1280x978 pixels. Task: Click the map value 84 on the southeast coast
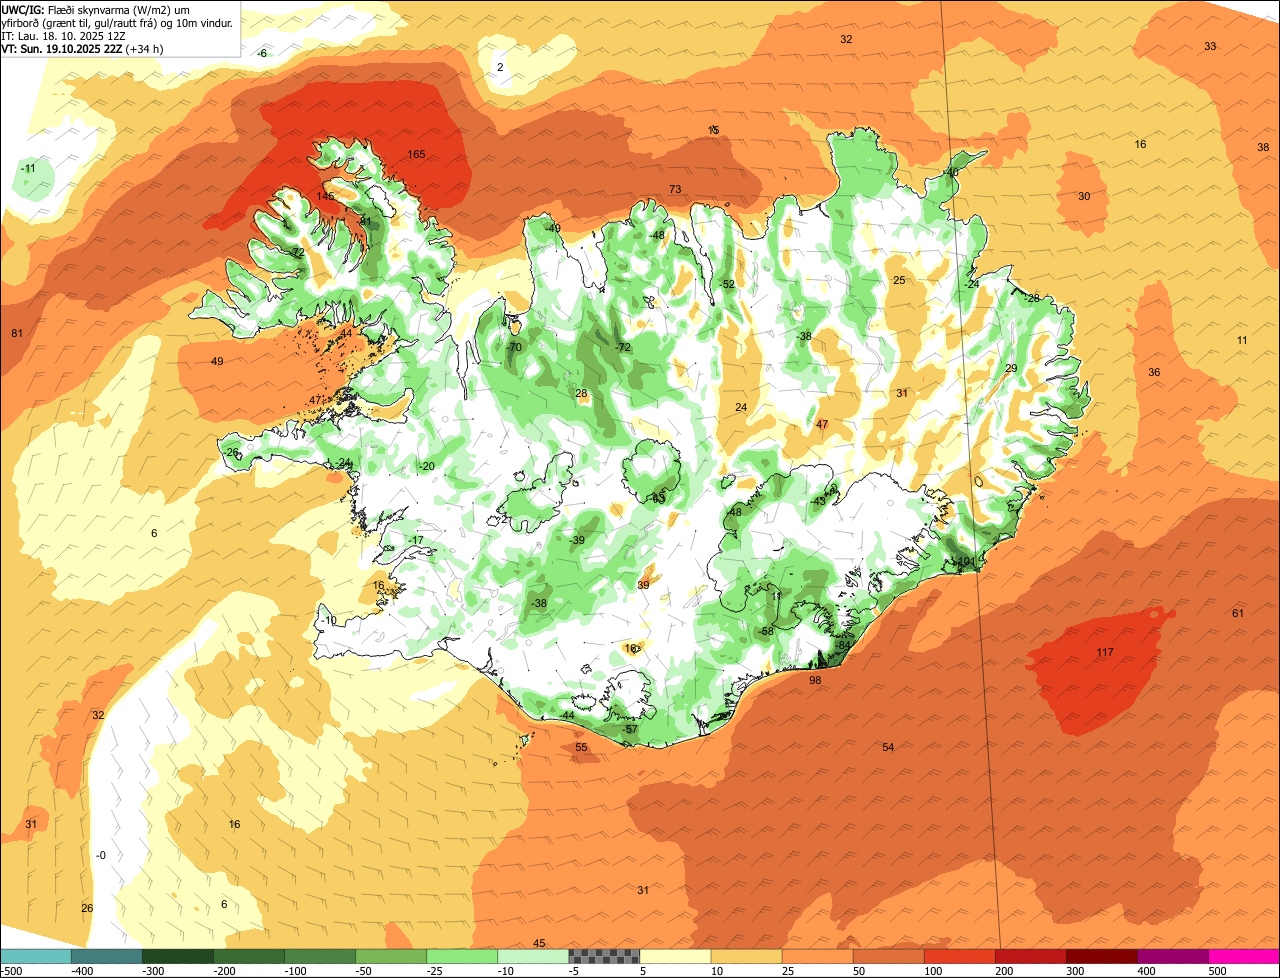coord(844,645)
